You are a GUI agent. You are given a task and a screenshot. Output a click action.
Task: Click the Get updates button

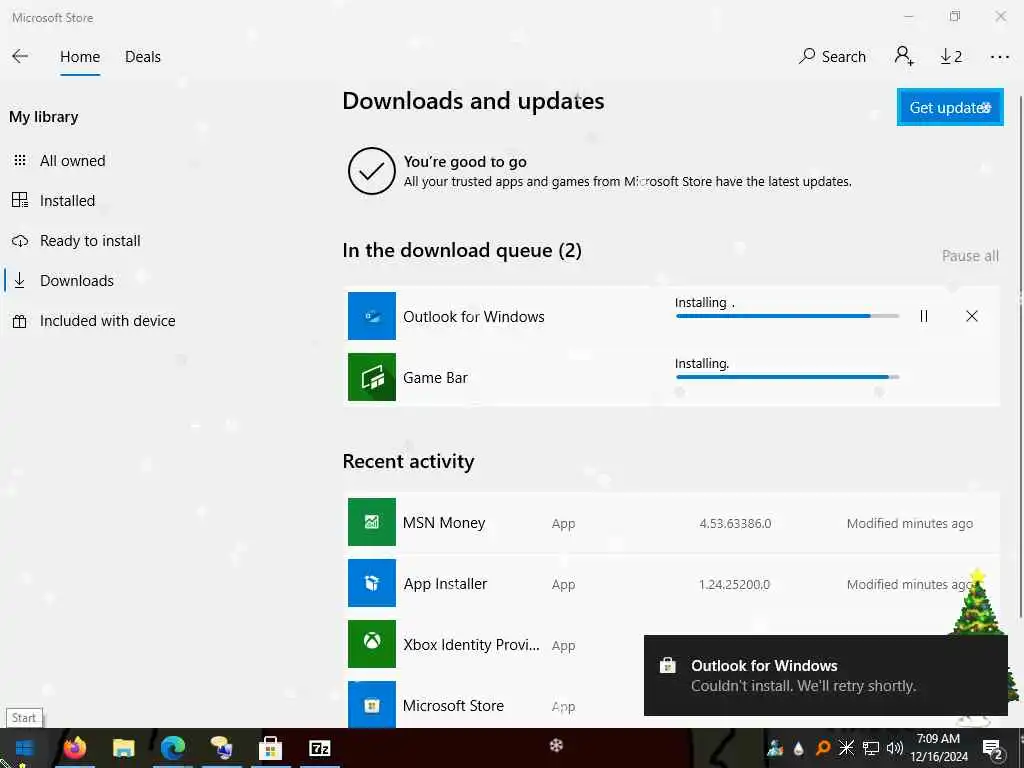[950, 107]
